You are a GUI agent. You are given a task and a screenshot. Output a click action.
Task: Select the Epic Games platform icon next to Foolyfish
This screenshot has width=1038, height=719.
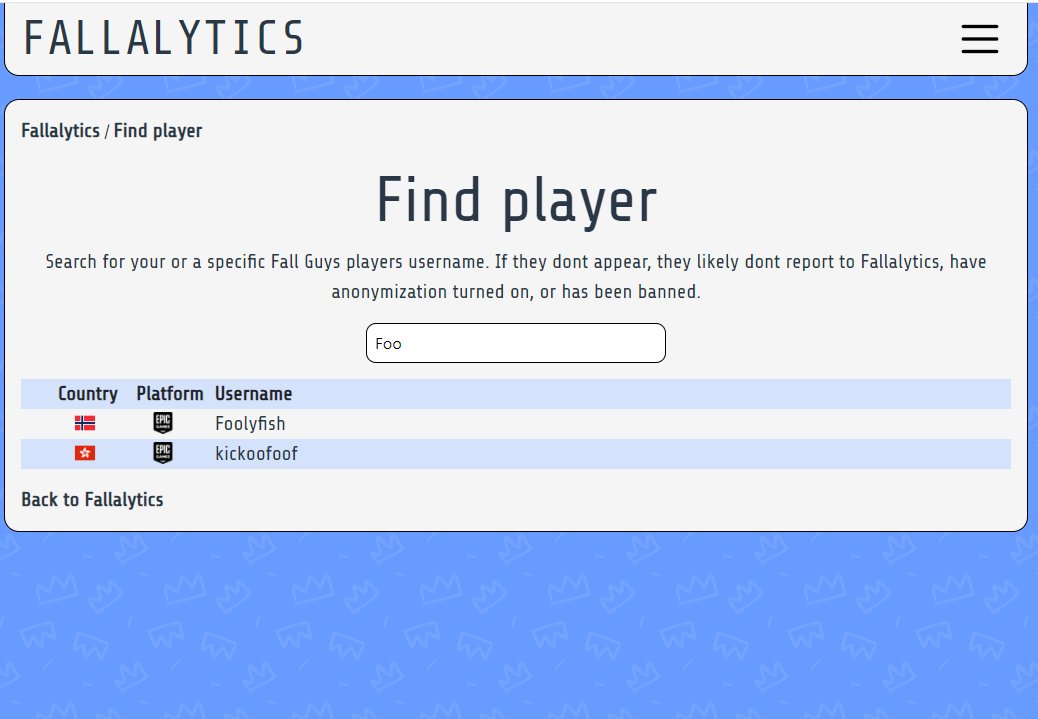pyautogui.click(x=161, y=422)
